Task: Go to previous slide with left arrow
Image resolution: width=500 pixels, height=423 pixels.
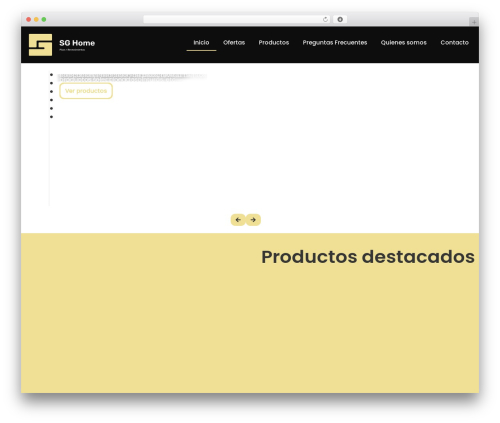Action: point(238,220)
